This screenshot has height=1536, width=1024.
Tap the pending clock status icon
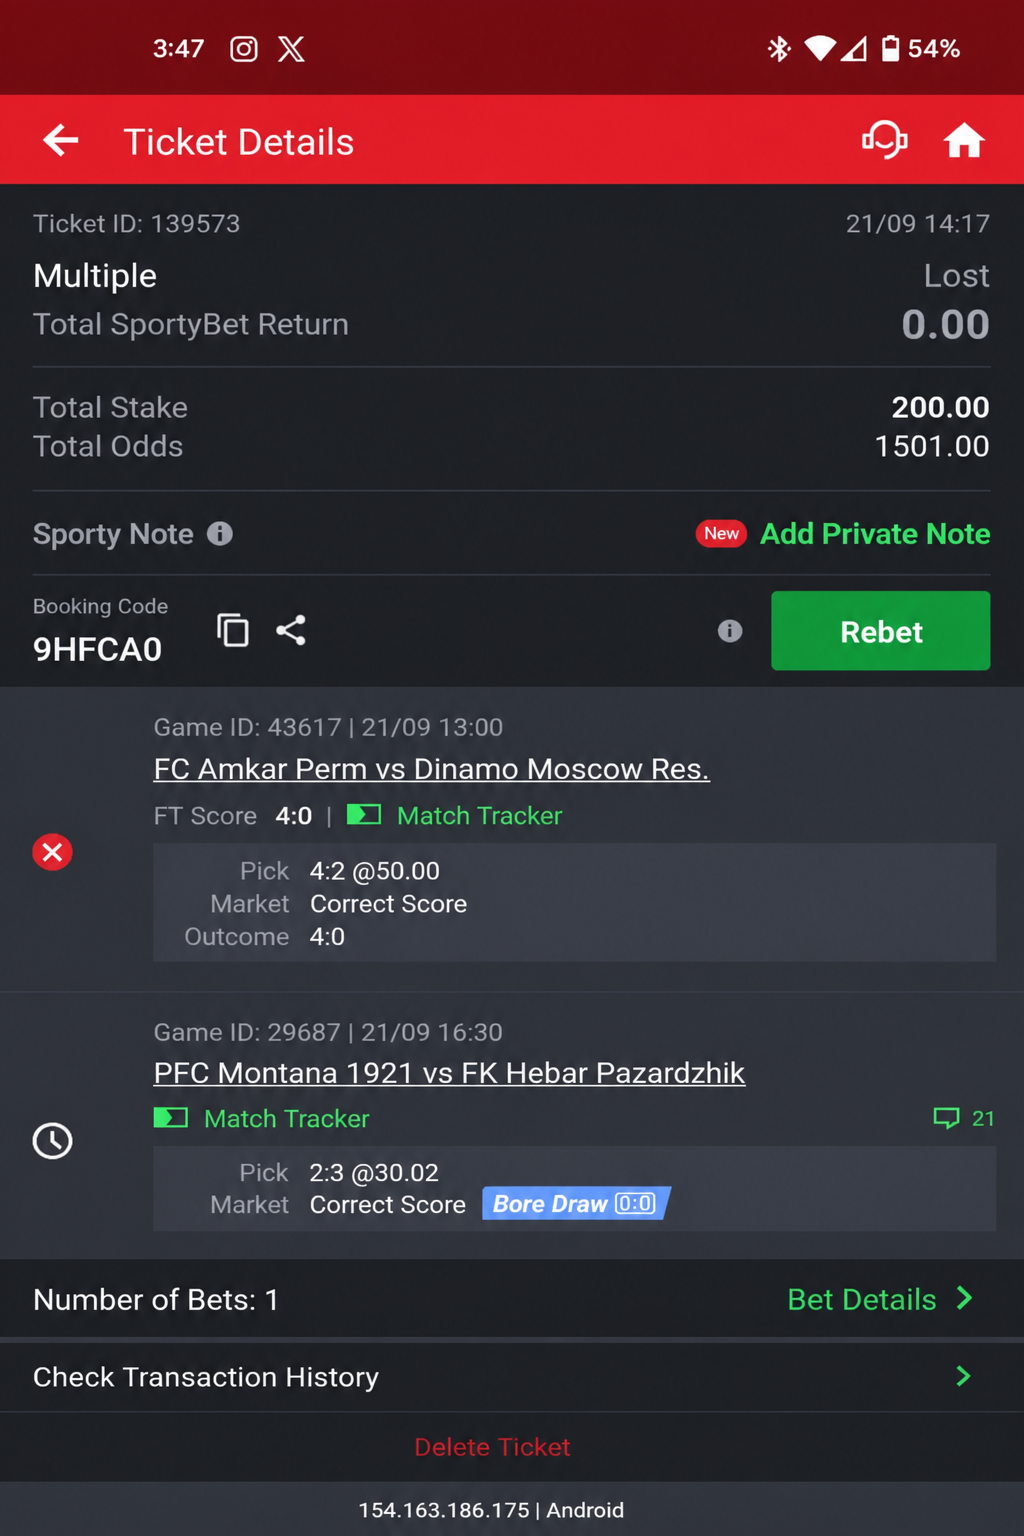[53, 1141]
